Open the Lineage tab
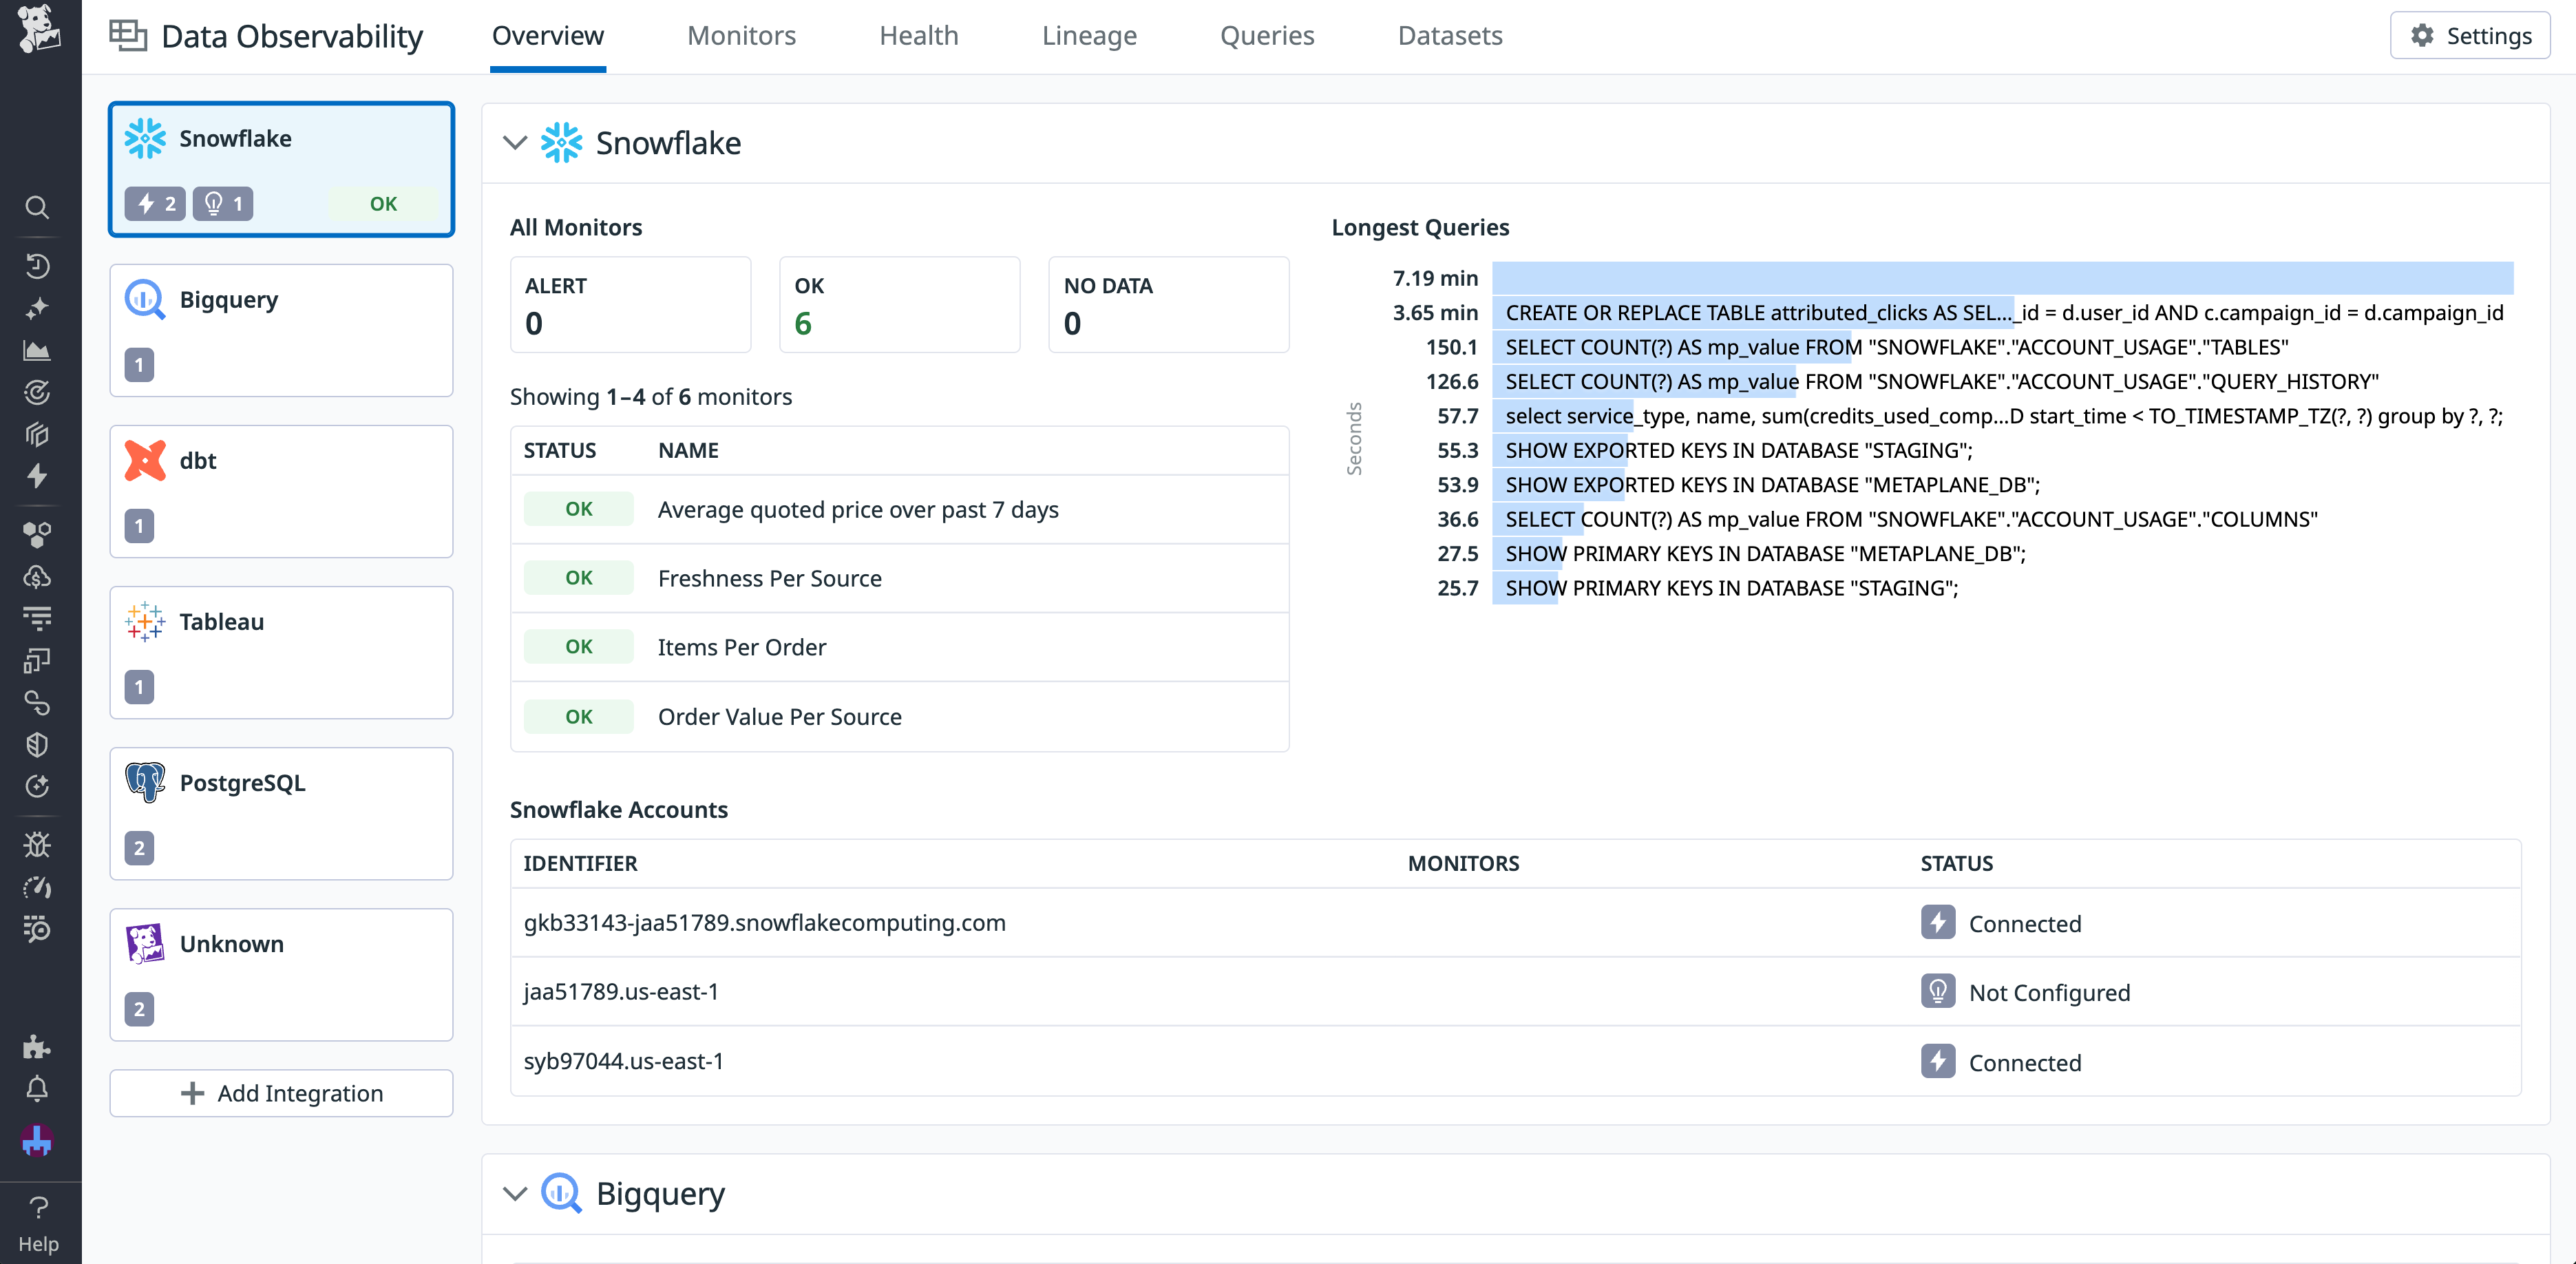This screenshot has height=1264, width=2576. (x=1089, y=36)
